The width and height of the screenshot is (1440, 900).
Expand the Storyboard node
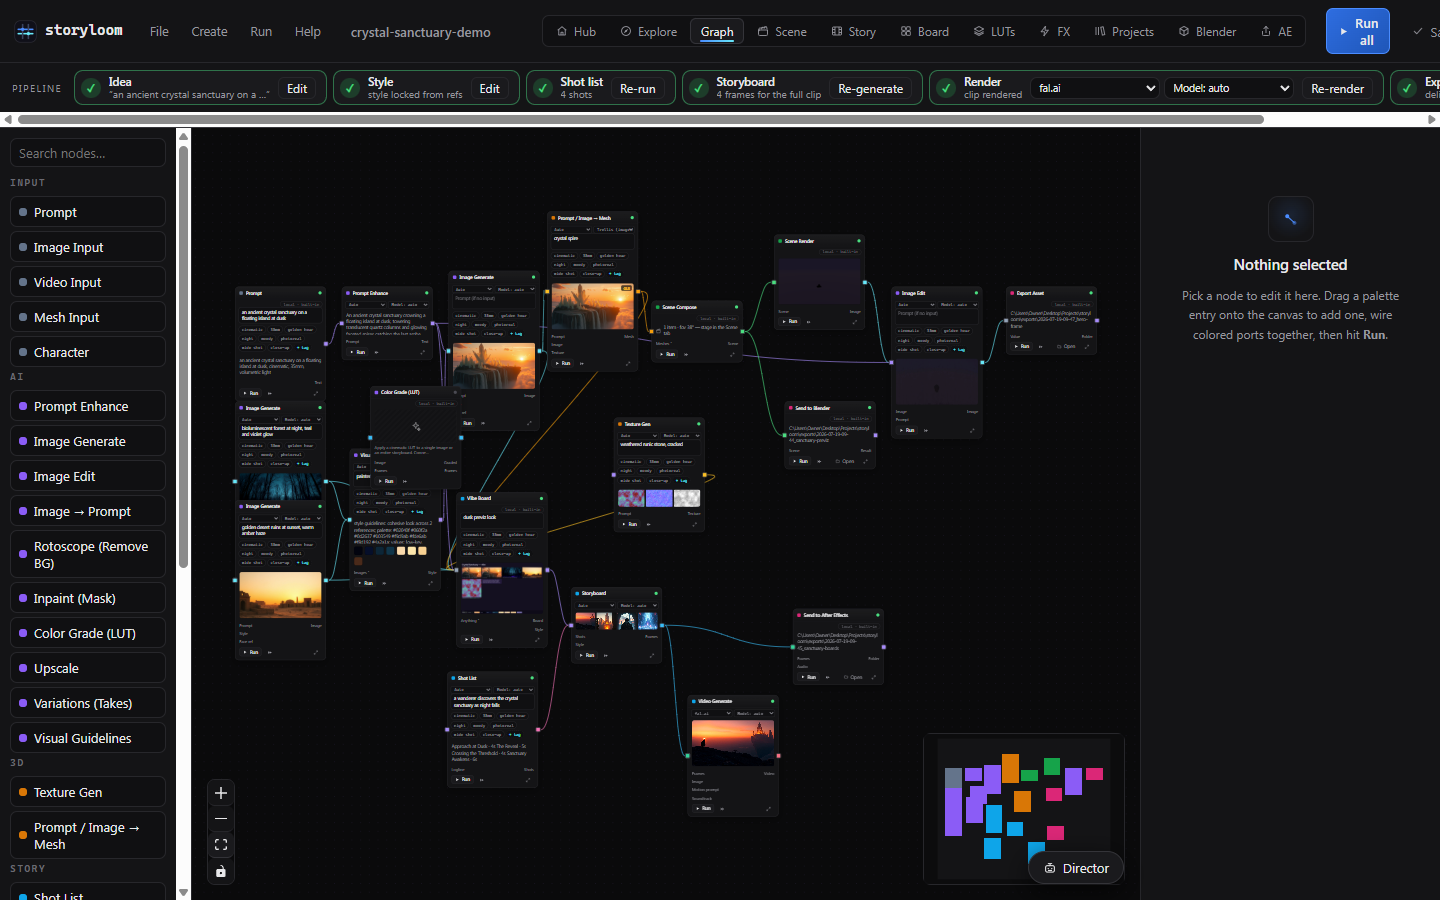click(651, 655)
